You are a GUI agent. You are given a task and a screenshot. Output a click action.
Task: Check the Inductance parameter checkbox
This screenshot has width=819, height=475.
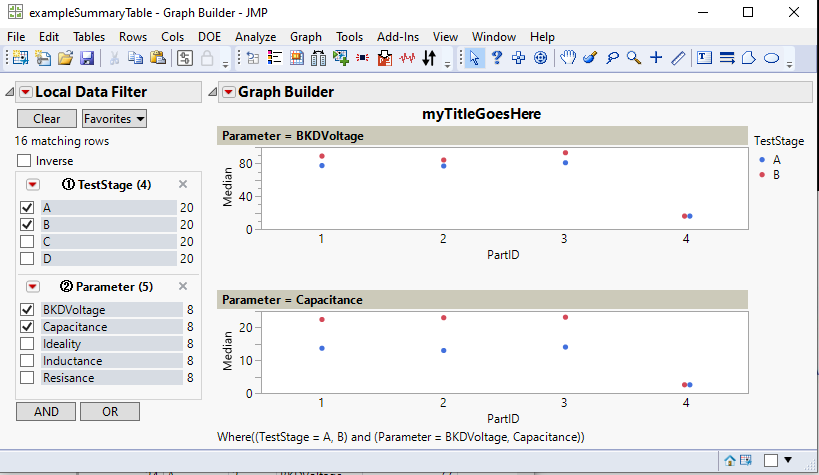point(27,361)
